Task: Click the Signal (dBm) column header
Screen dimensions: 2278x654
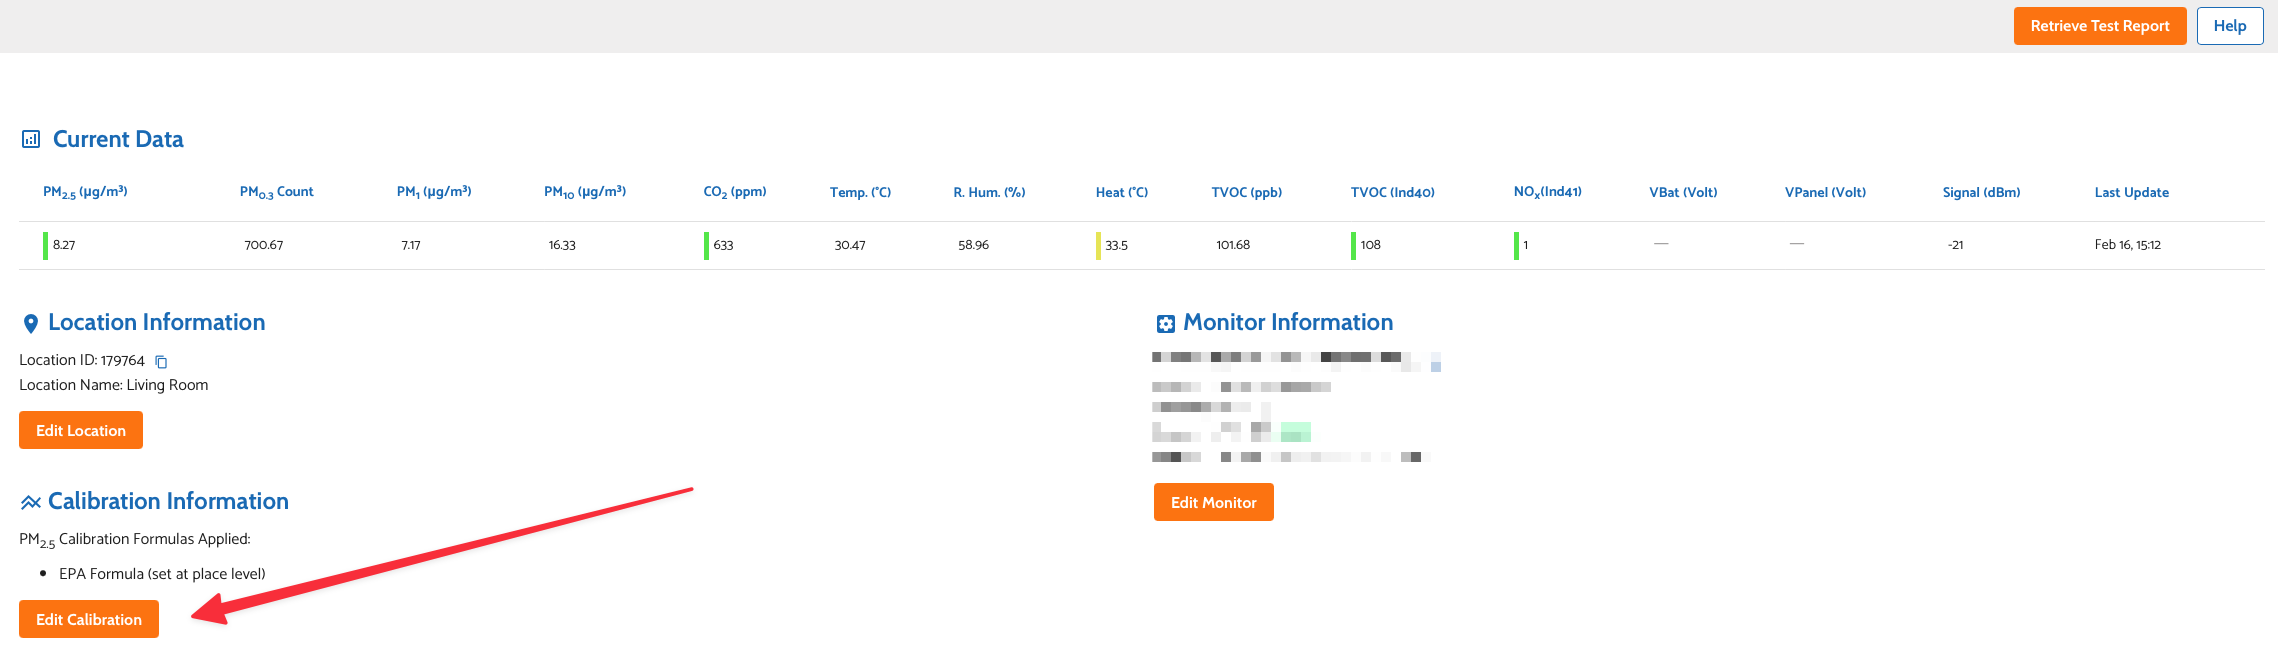Action: click(1981, 192)
